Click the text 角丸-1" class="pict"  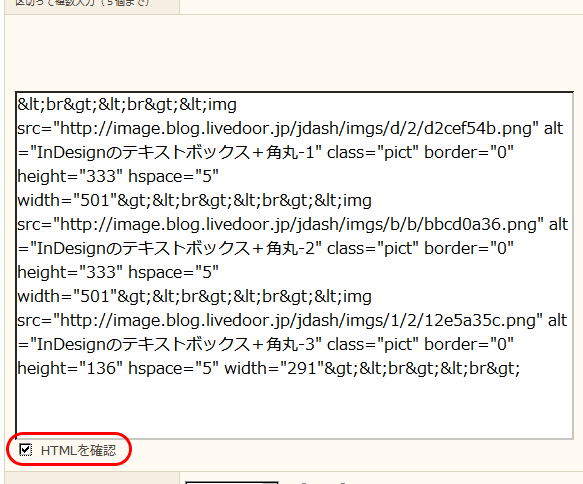point(342,152)
